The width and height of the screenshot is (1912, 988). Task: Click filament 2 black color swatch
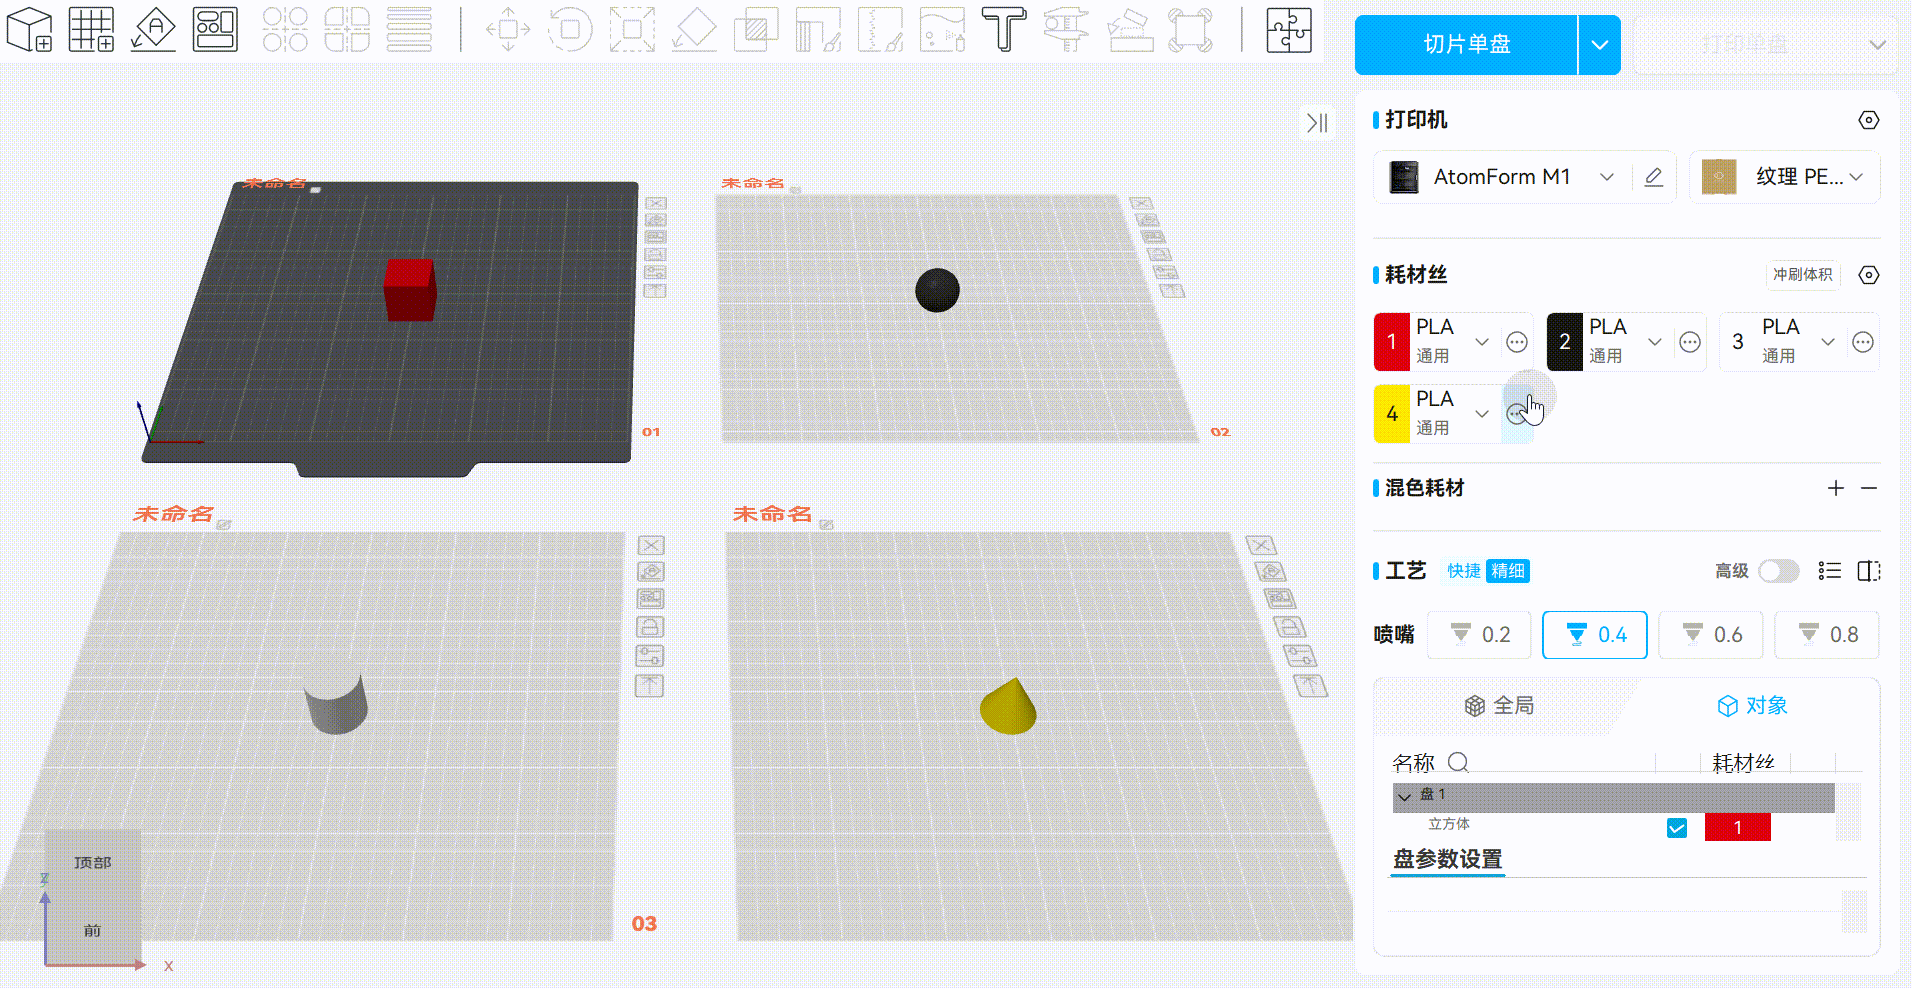[x=1564, y=342]
